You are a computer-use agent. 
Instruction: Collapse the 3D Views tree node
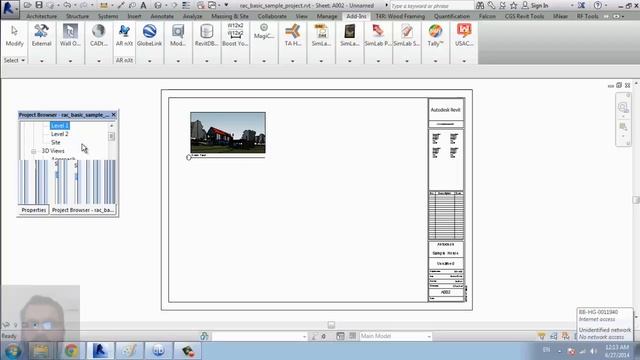[x=33, y=151]
